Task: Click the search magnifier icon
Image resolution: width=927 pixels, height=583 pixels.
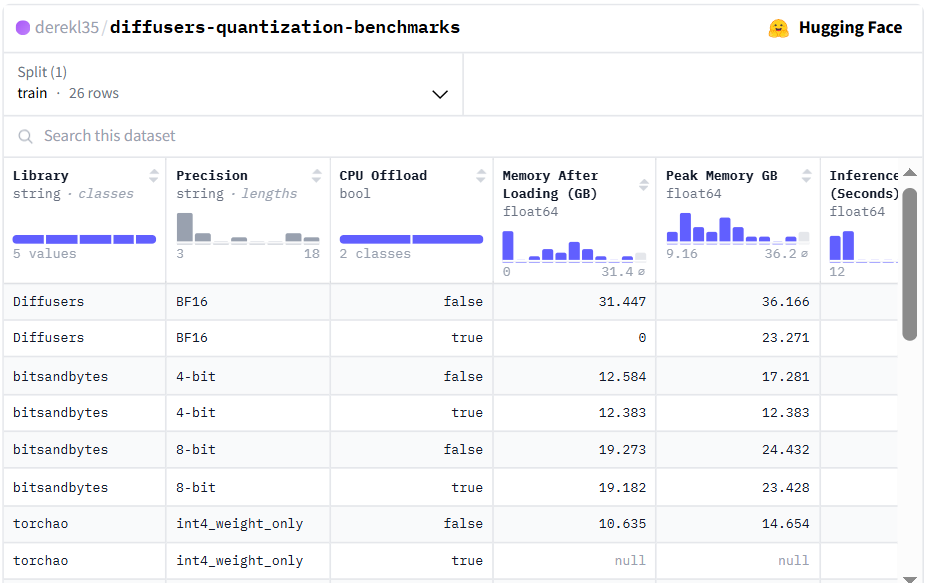Action: [25, 137]
